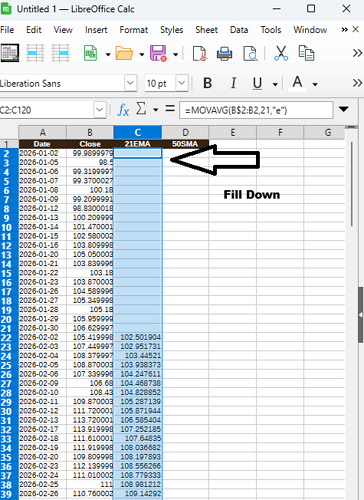Click the second highlighted-row table icon
The width and height of the screenshot is (364, 500).
tap(60, 53)
